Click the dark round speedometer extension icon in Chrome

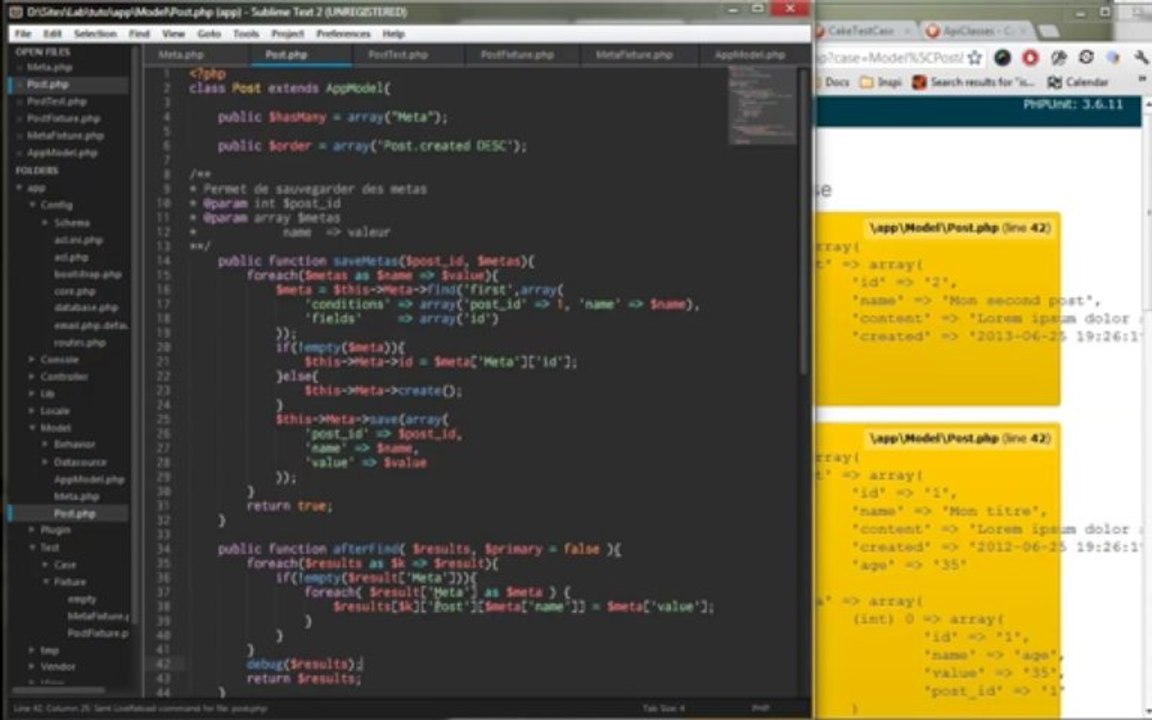click(x=1002, y=57)
